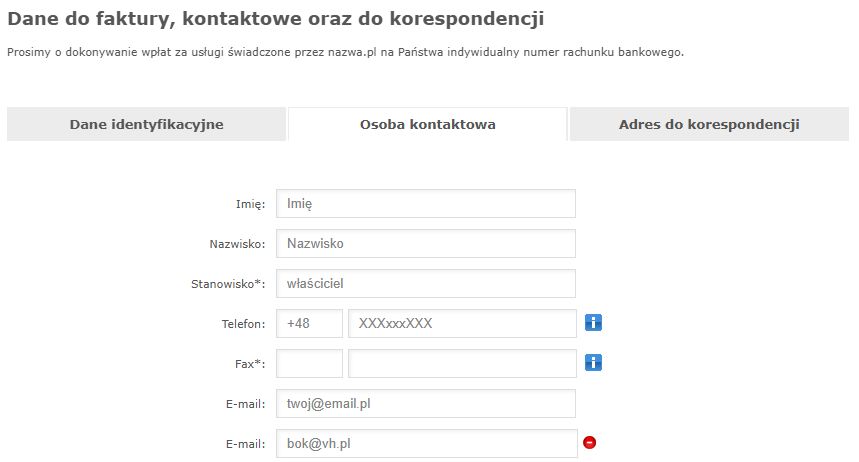The height and width of the screenshot is (462, 859).
Task: Select the bok@vh.pl email field
Action: point(425,443)
